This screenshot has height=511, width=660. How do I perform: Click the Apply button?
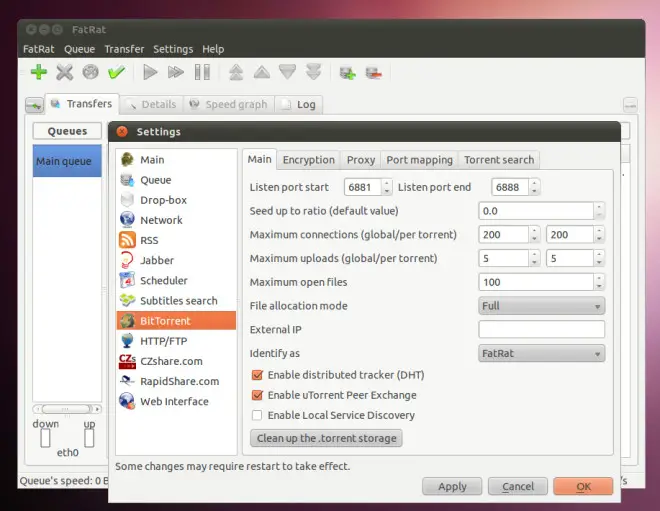(452, 487)
